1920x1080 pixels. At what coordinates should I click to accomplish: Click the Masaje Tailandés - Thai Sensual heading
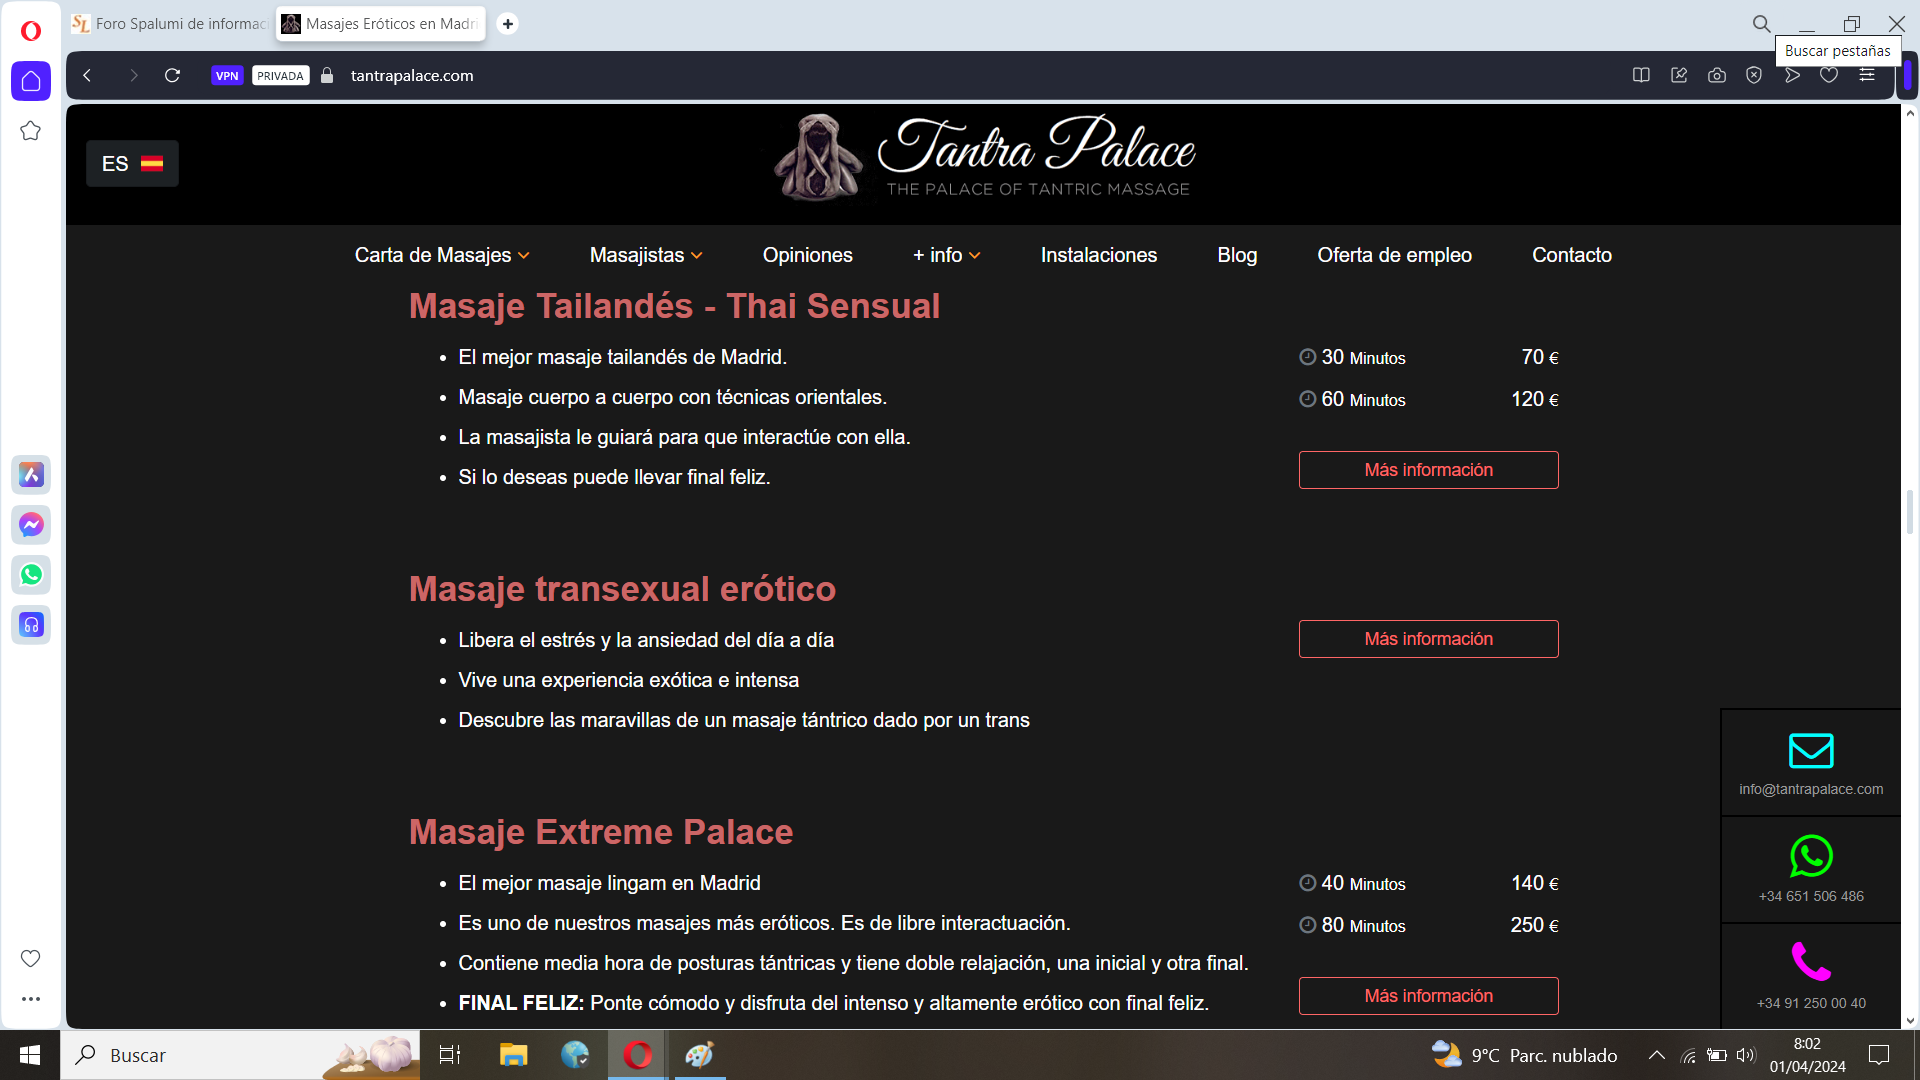pyautogui.click(x=674, y=306)
